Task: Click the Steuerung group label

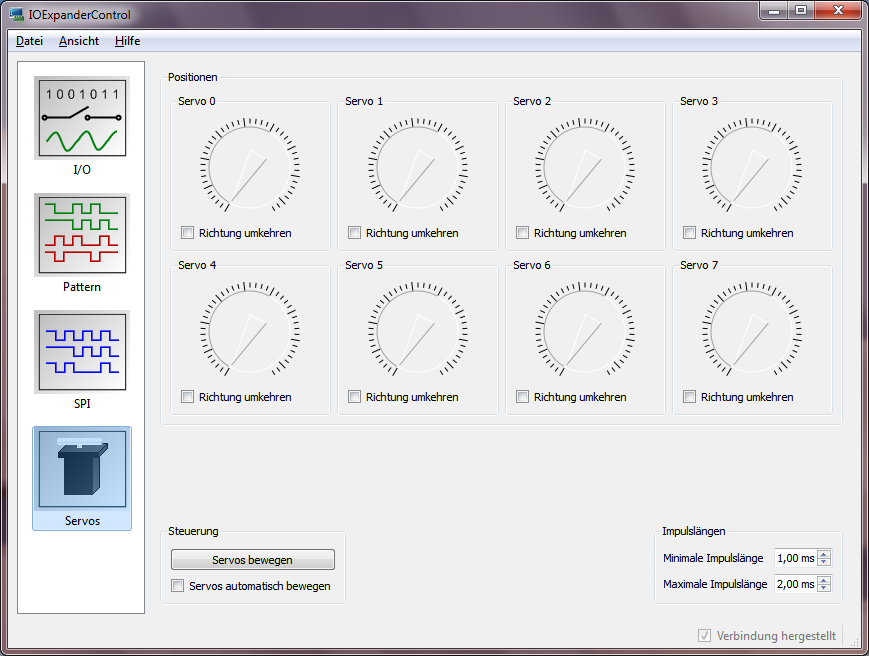Action: coord(193,531)
